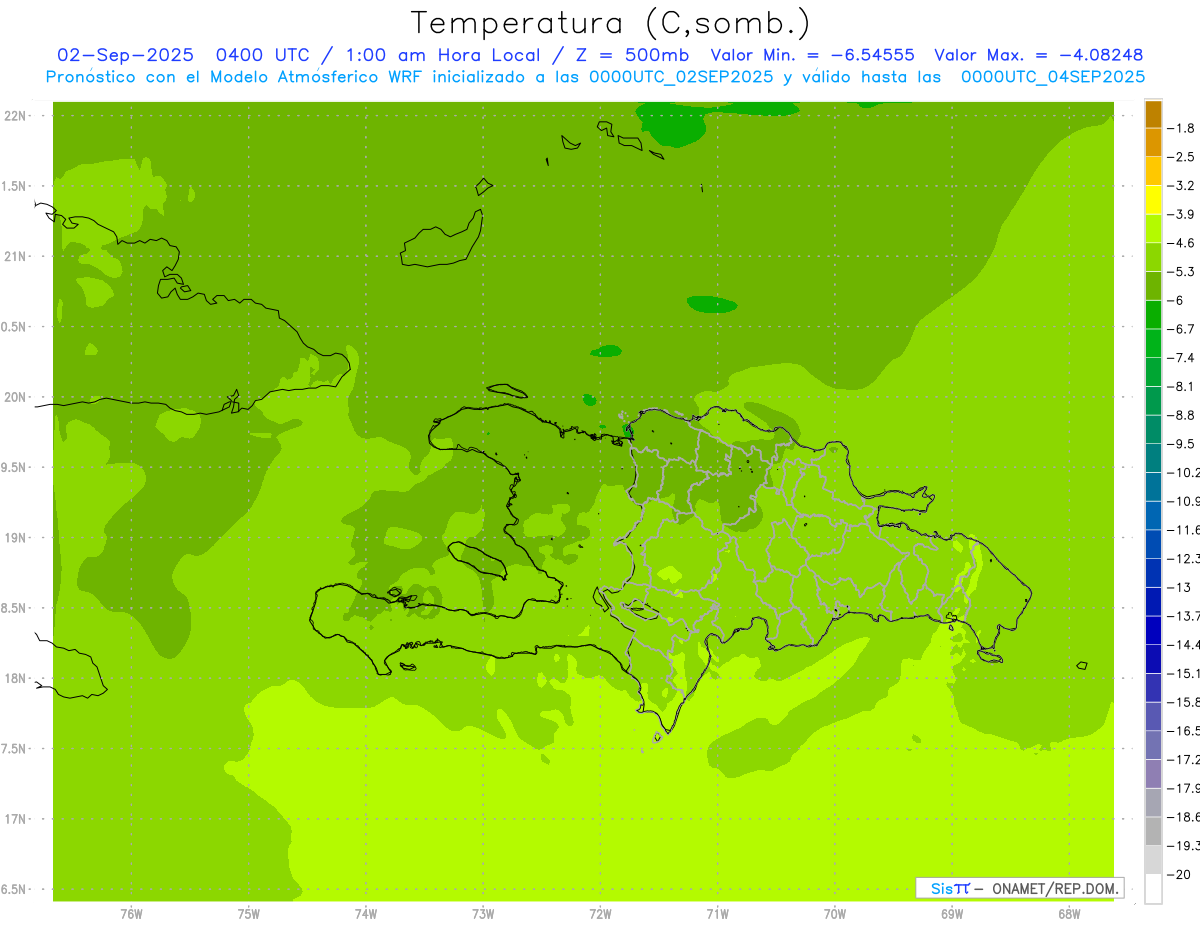Screen dimensions: 1200x927
Task: Click the '70W' longitude label
Action: click(x=834, y=913)
